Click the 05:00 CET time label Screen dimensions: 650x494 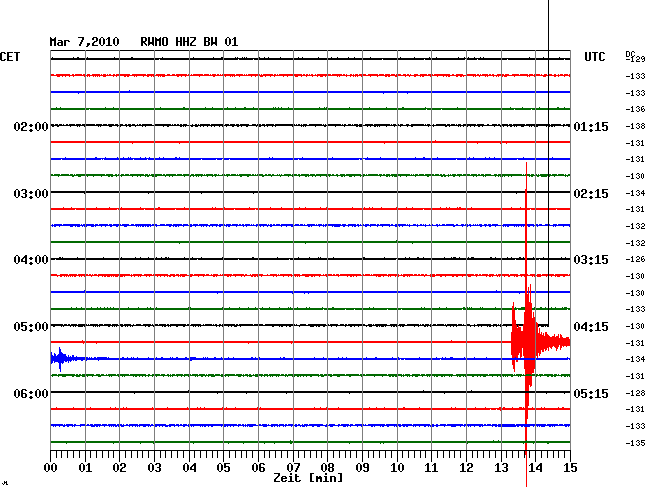(31, 327)
